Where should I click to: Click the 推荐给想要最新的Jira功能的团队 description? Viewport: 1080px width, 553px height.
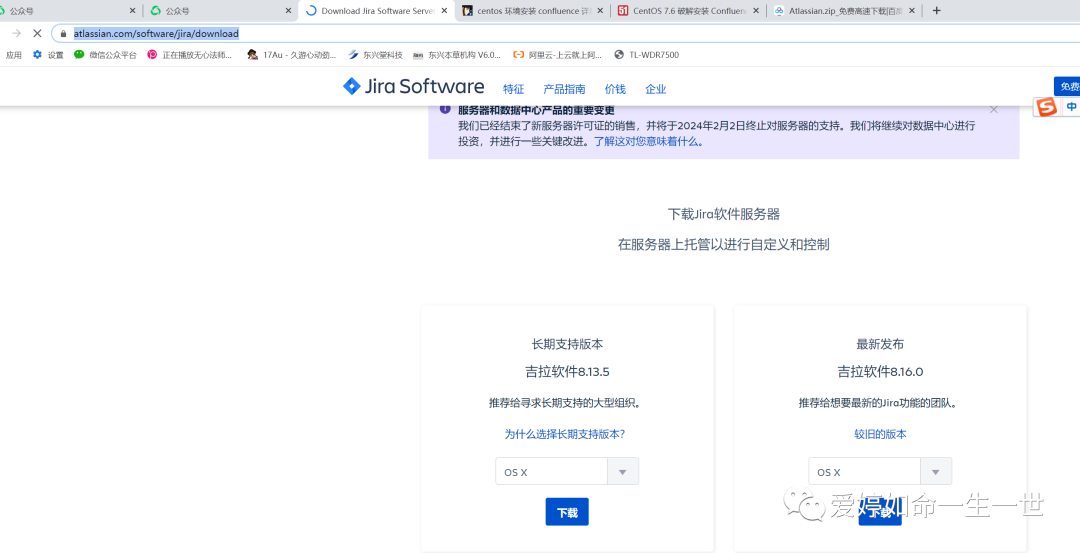tap(880, 404)
